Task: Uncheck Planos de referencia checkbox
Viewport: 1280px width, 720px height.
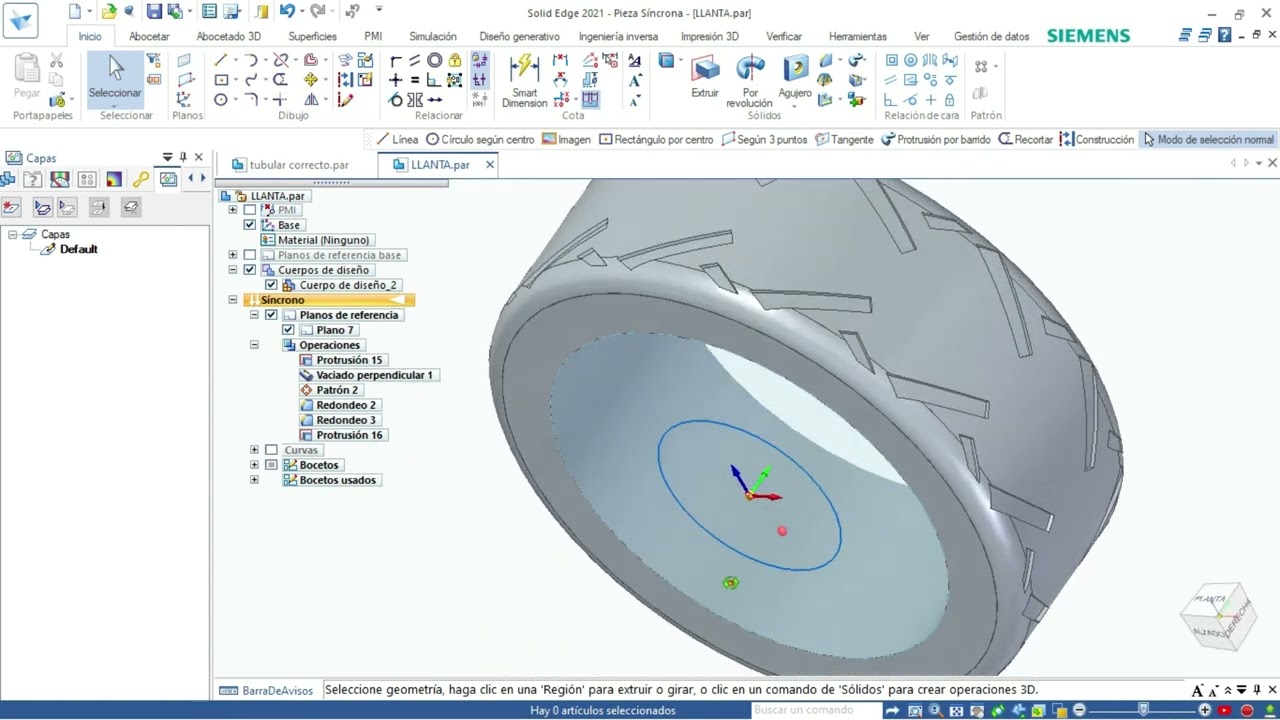Action: coord(271,315)
